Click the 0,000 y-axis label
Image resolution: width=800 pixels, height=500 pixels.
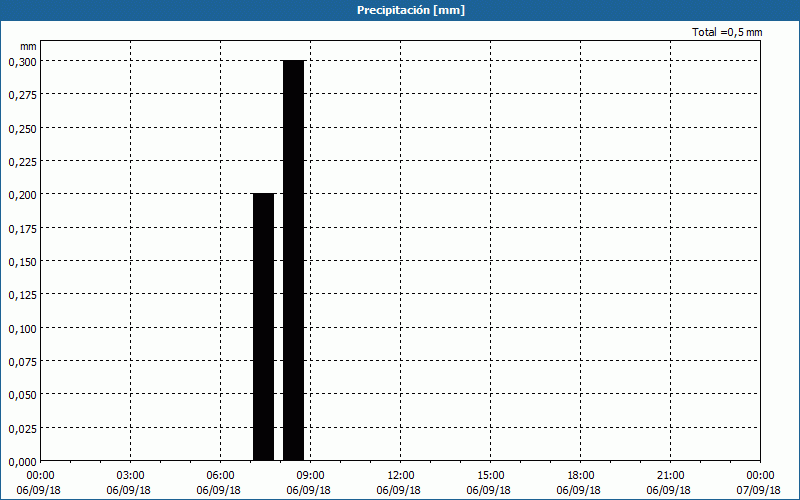[x=22, y=462]
